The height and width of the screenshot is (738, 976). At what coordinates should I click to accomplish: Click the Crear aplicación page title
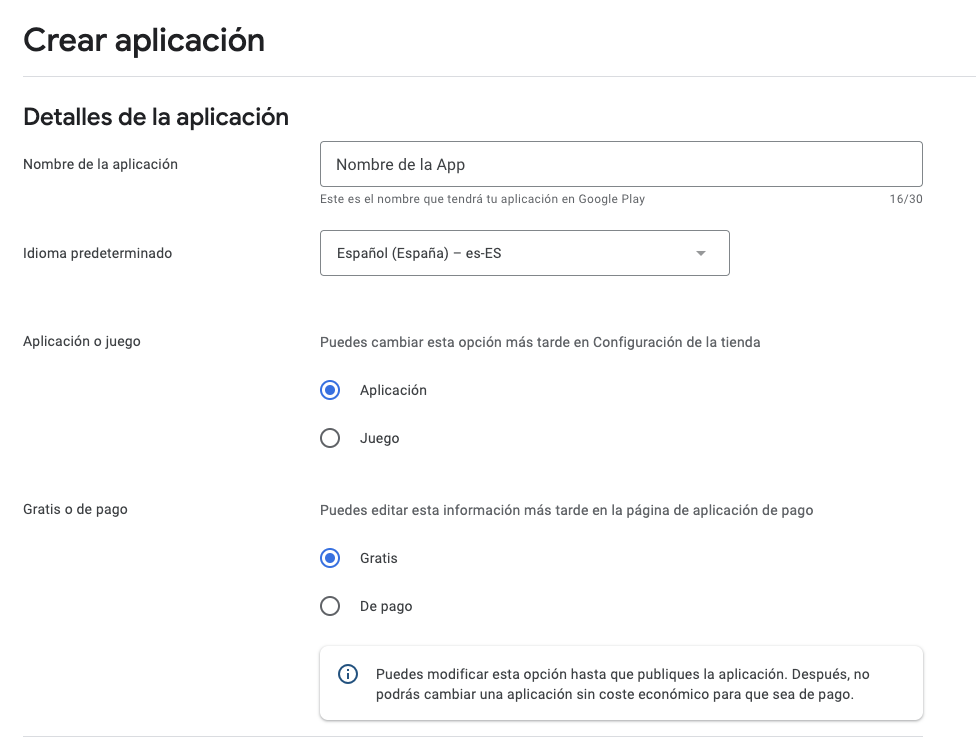(144, 40)
